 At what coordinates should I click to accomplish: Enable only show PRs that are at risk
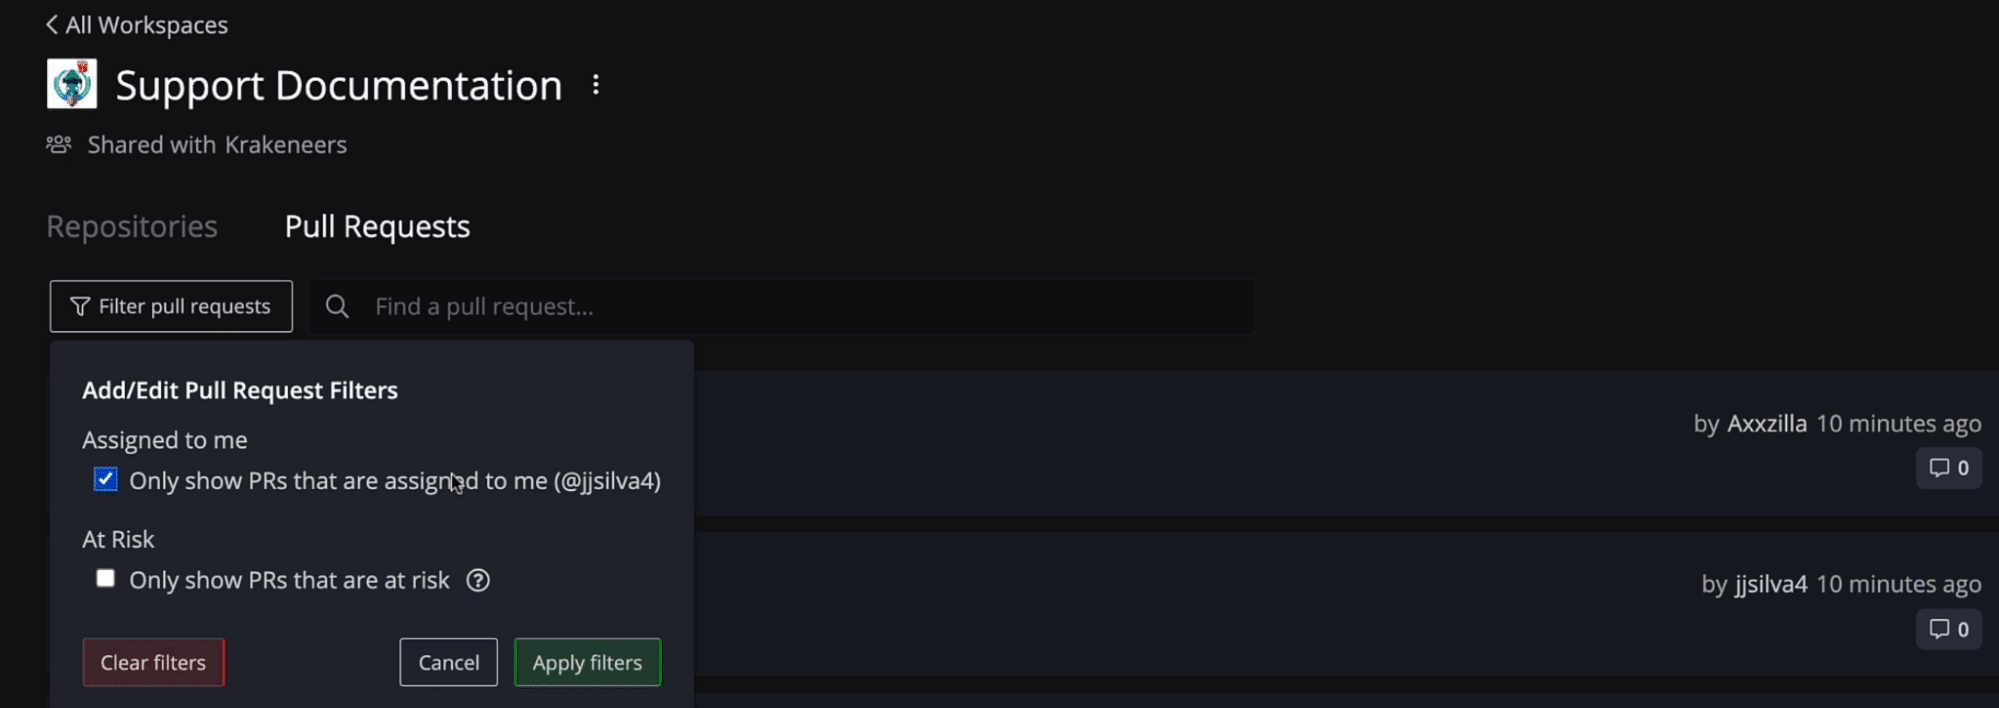(105, 578)
